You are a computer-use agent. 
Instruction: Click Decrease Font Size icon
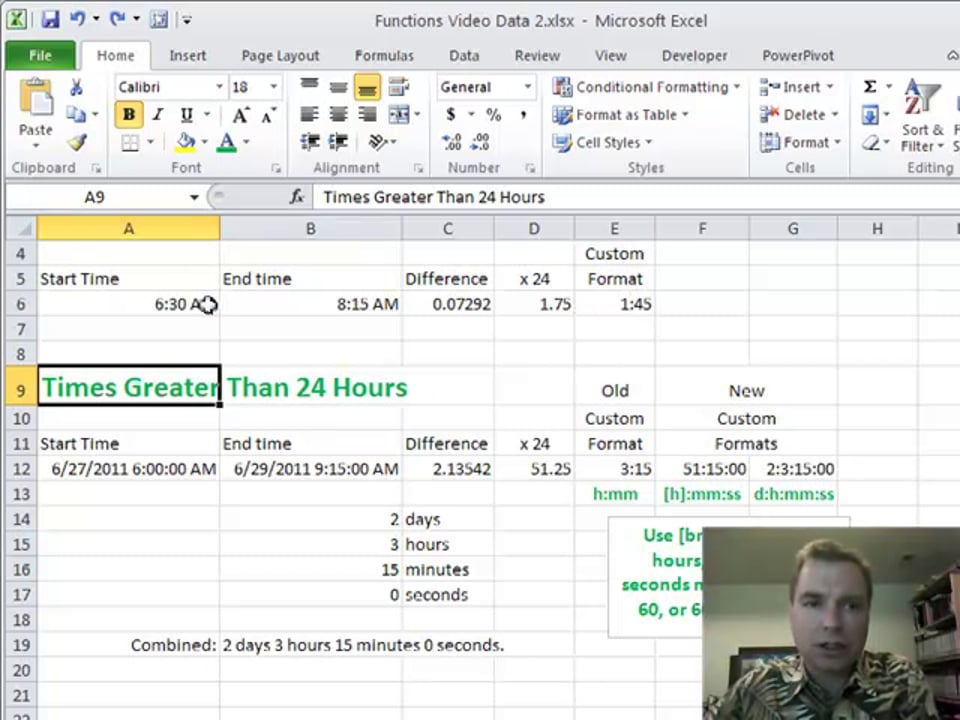(268, 114)
